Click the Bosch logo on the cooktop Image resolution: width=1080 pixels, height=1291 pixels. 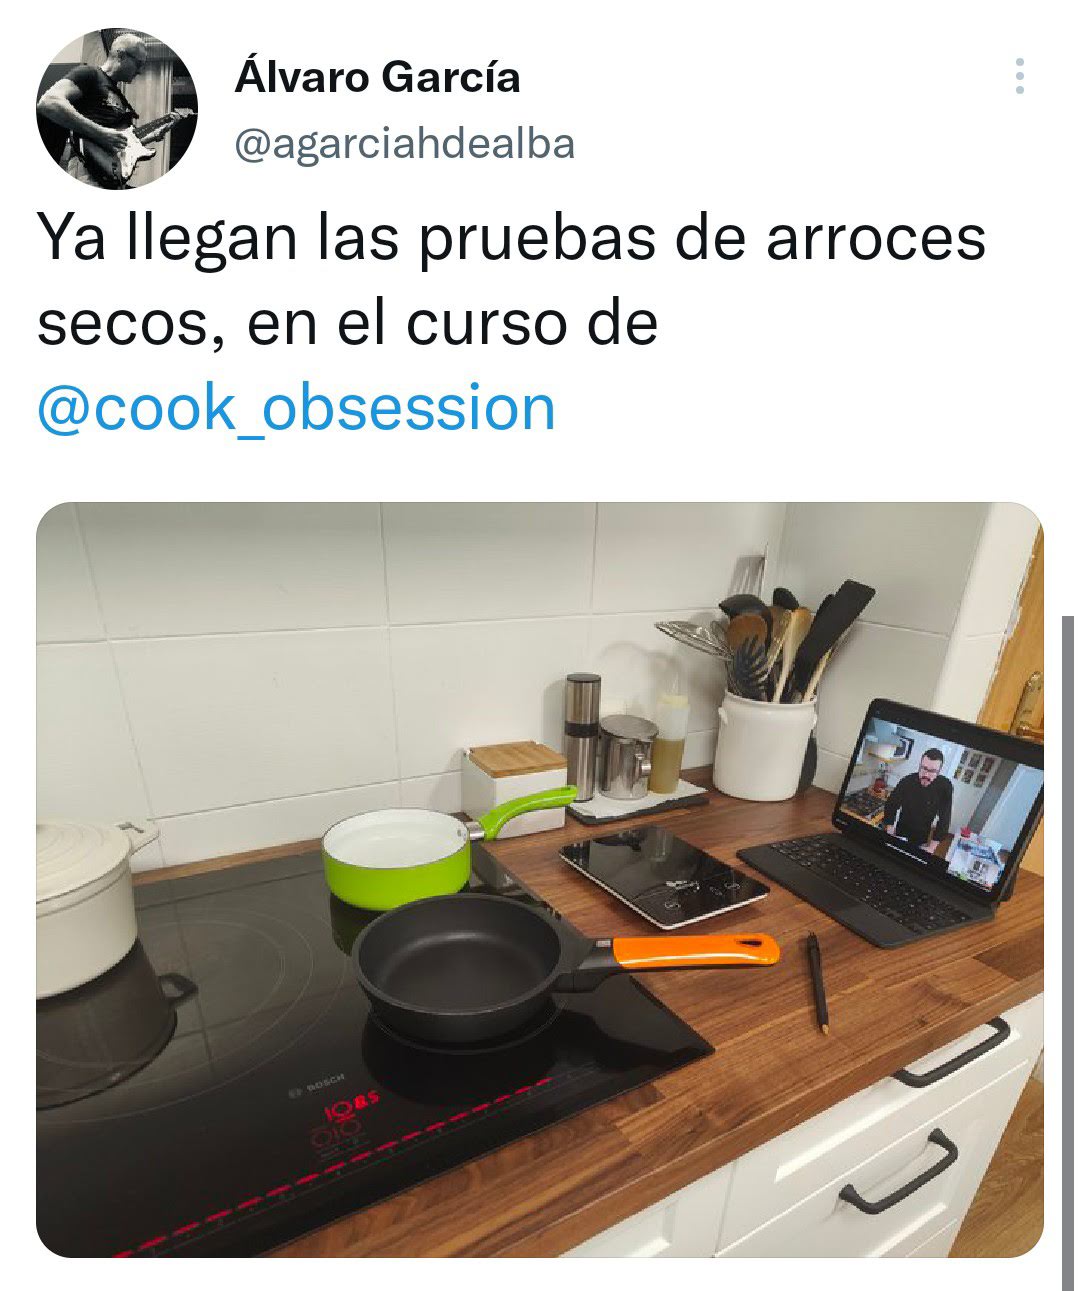coord(318,1082)
